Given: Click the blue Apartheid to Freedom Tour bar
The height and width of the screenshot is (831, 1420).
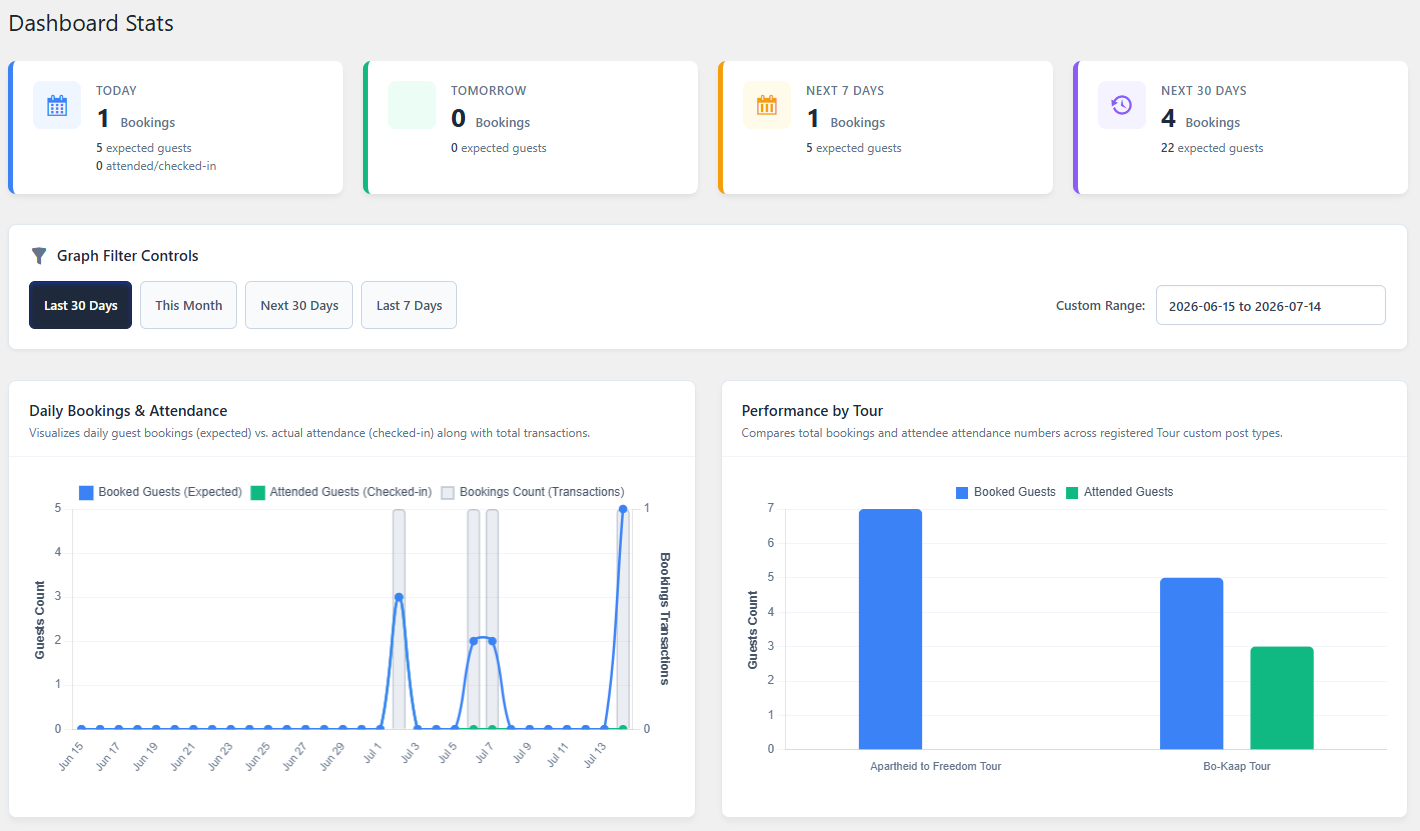Looking at the screenshot, I should [890, 629].
